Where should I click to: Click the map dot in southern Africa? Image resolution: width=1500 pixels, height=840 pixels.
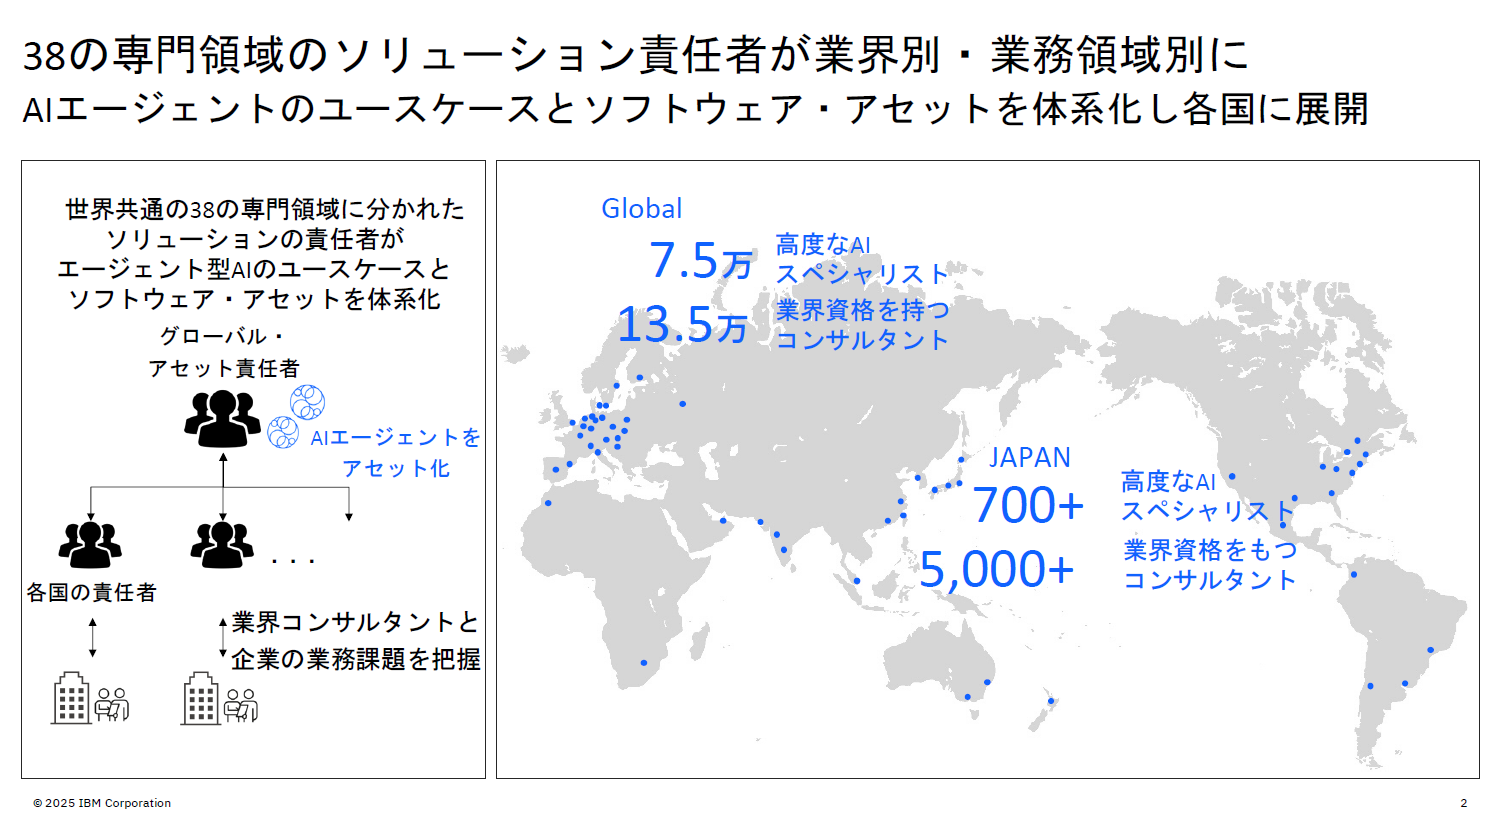pyautogui.click(x=644, y=663)
